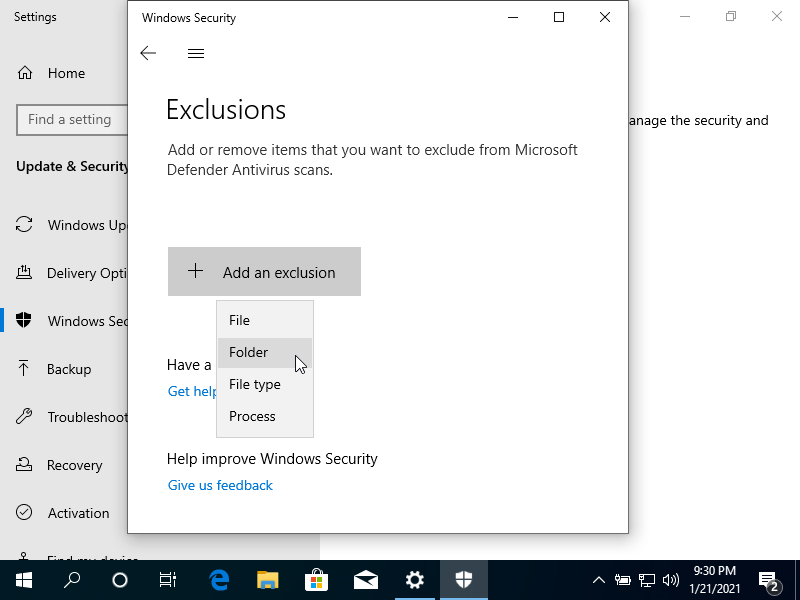Click the Activation checkmark icon
800x600 pixels.
pyautogui.click(x=24, y=512)
